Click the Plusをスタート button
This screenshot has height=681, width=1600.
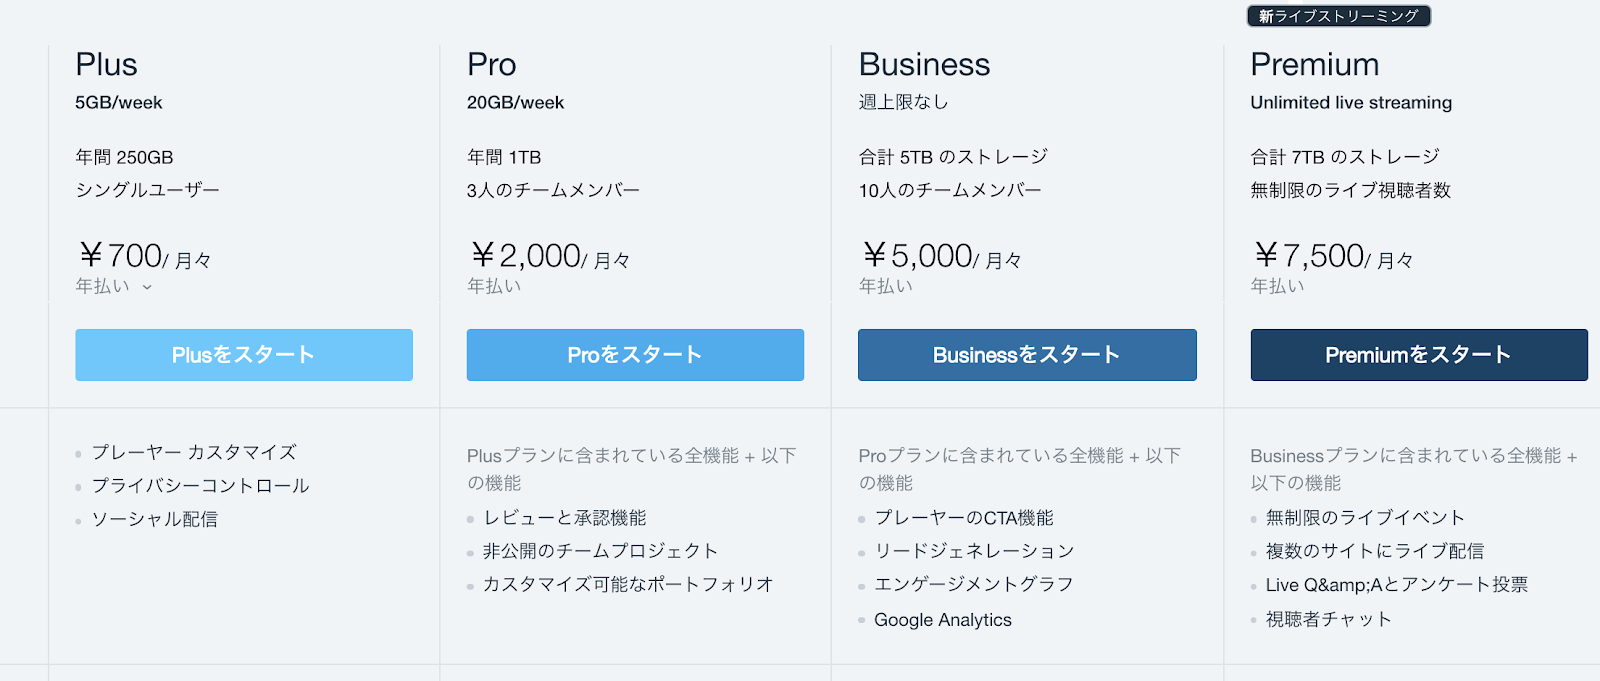pyautogui.click(x=243, y=355)
